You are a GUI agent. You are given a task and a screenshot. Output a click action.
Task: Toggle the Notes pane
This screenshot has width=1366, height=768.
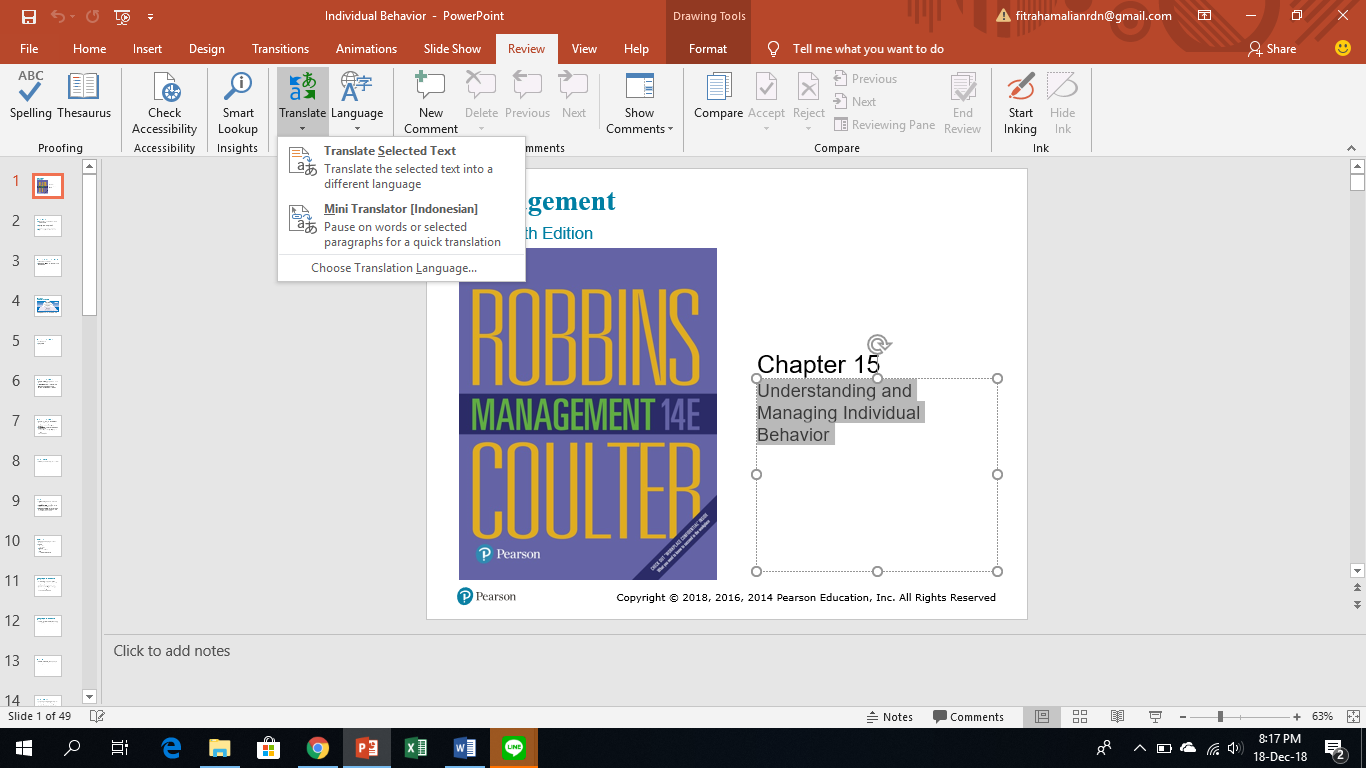pyautogui.click(x=889, y=717)
